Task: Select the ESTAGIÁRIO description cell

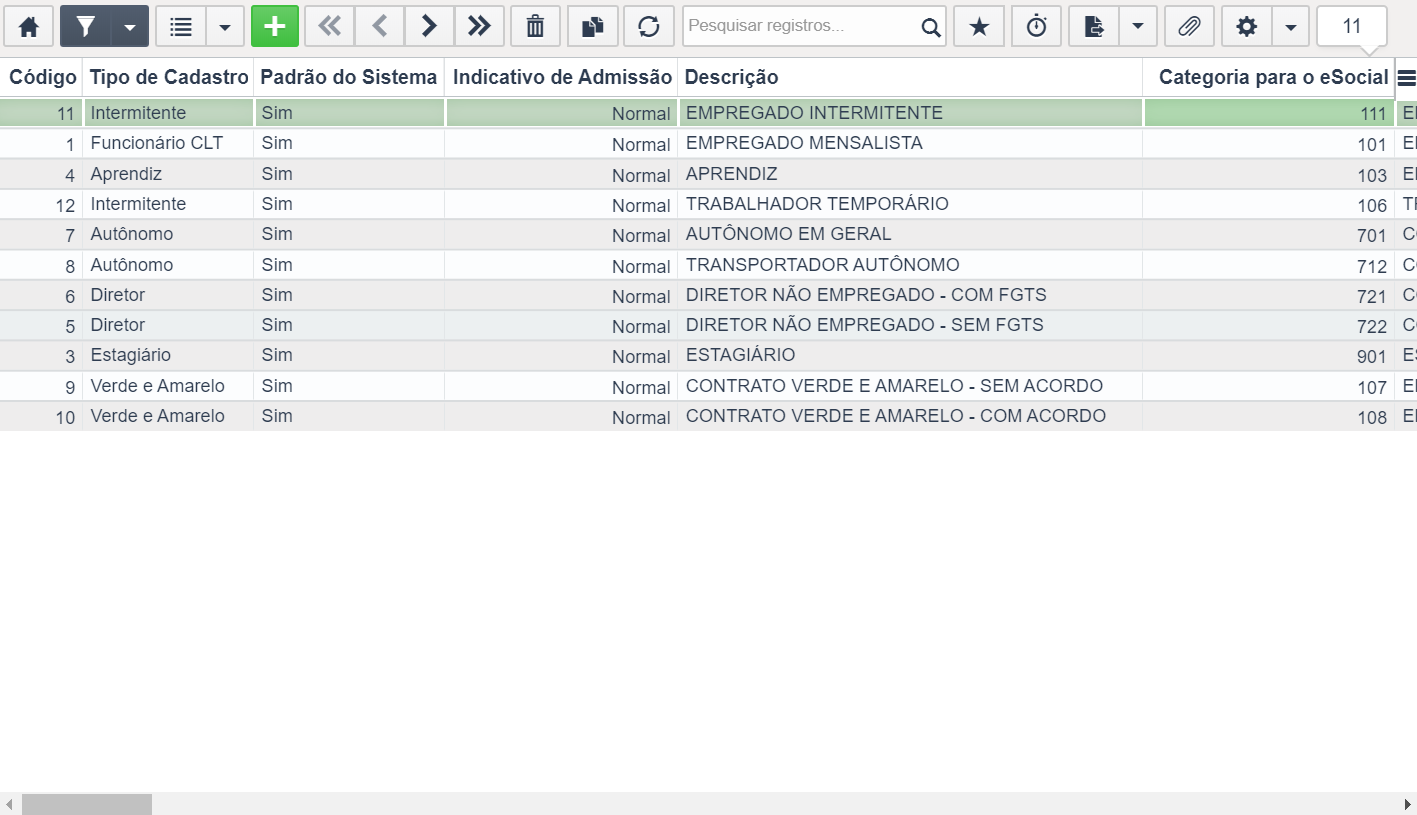Action: (x=910, y=355)
